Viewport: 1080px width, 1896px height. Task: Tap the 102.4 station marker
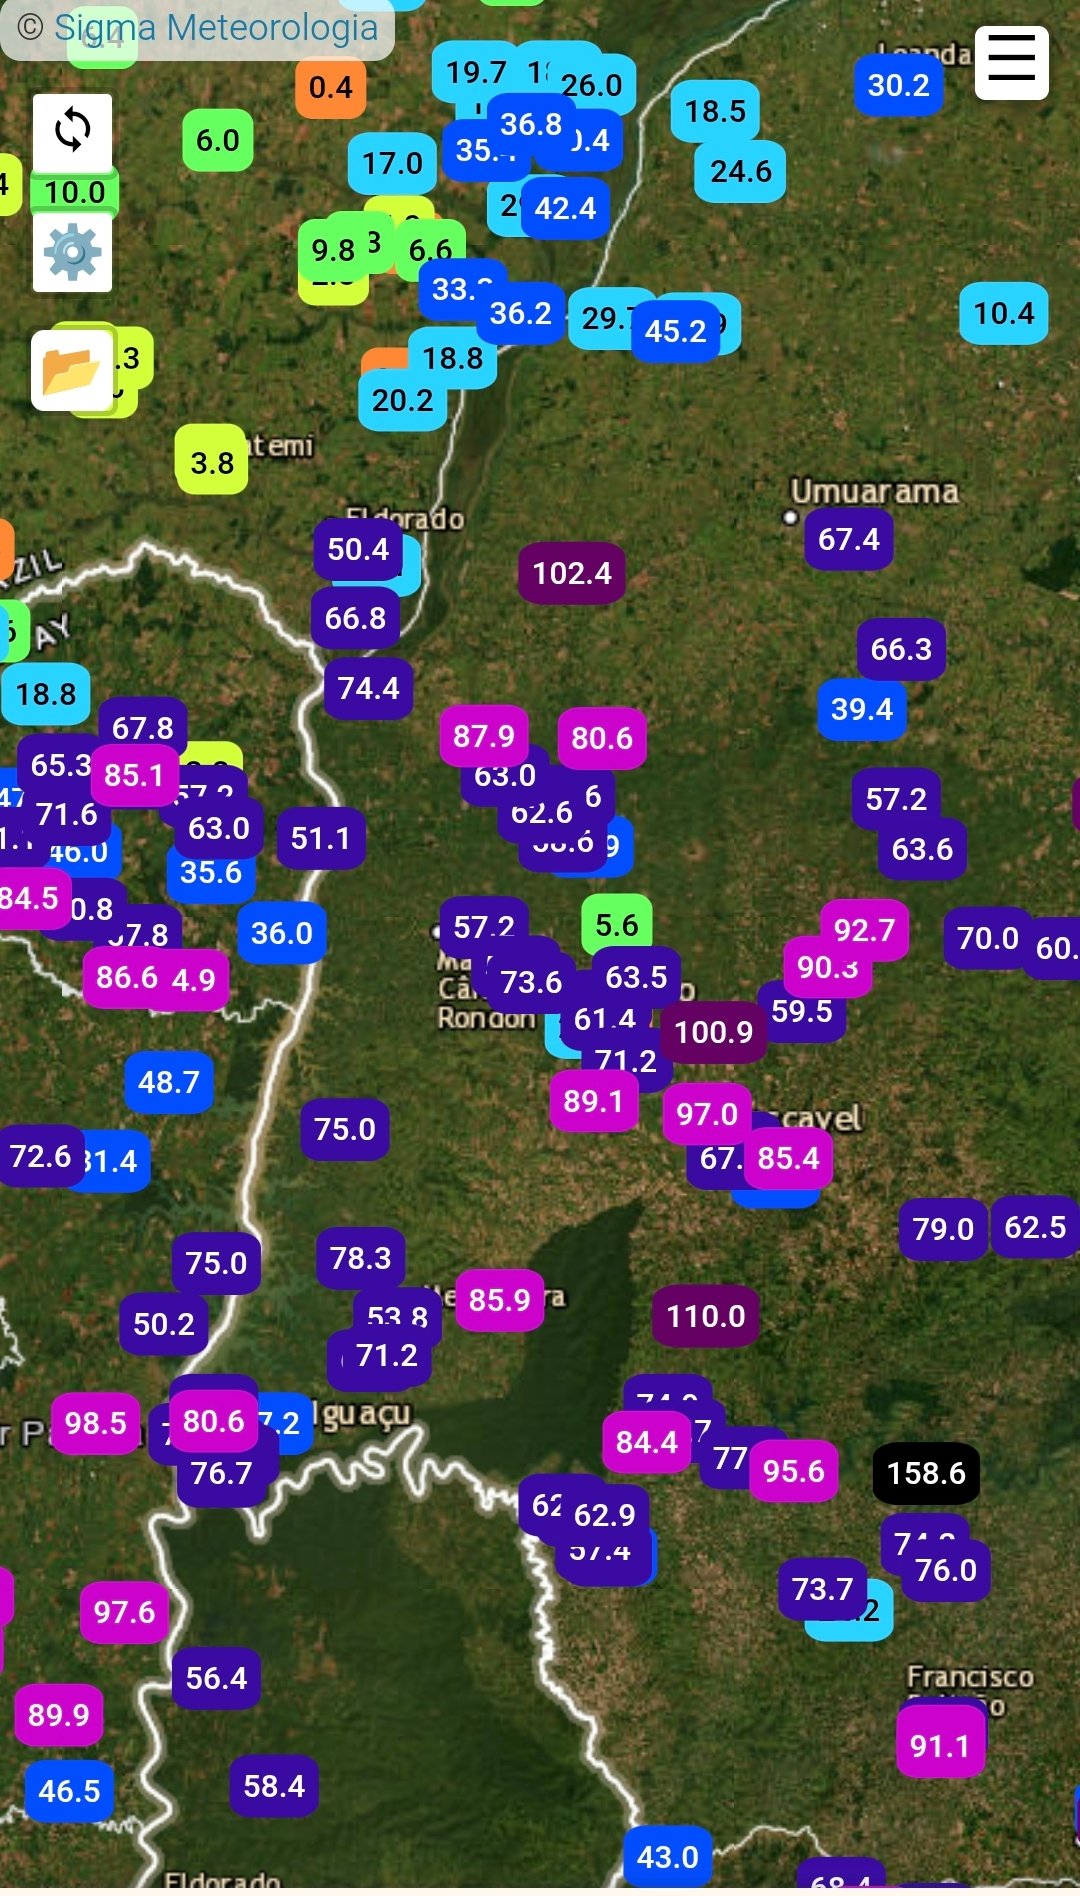click(571, 573)
